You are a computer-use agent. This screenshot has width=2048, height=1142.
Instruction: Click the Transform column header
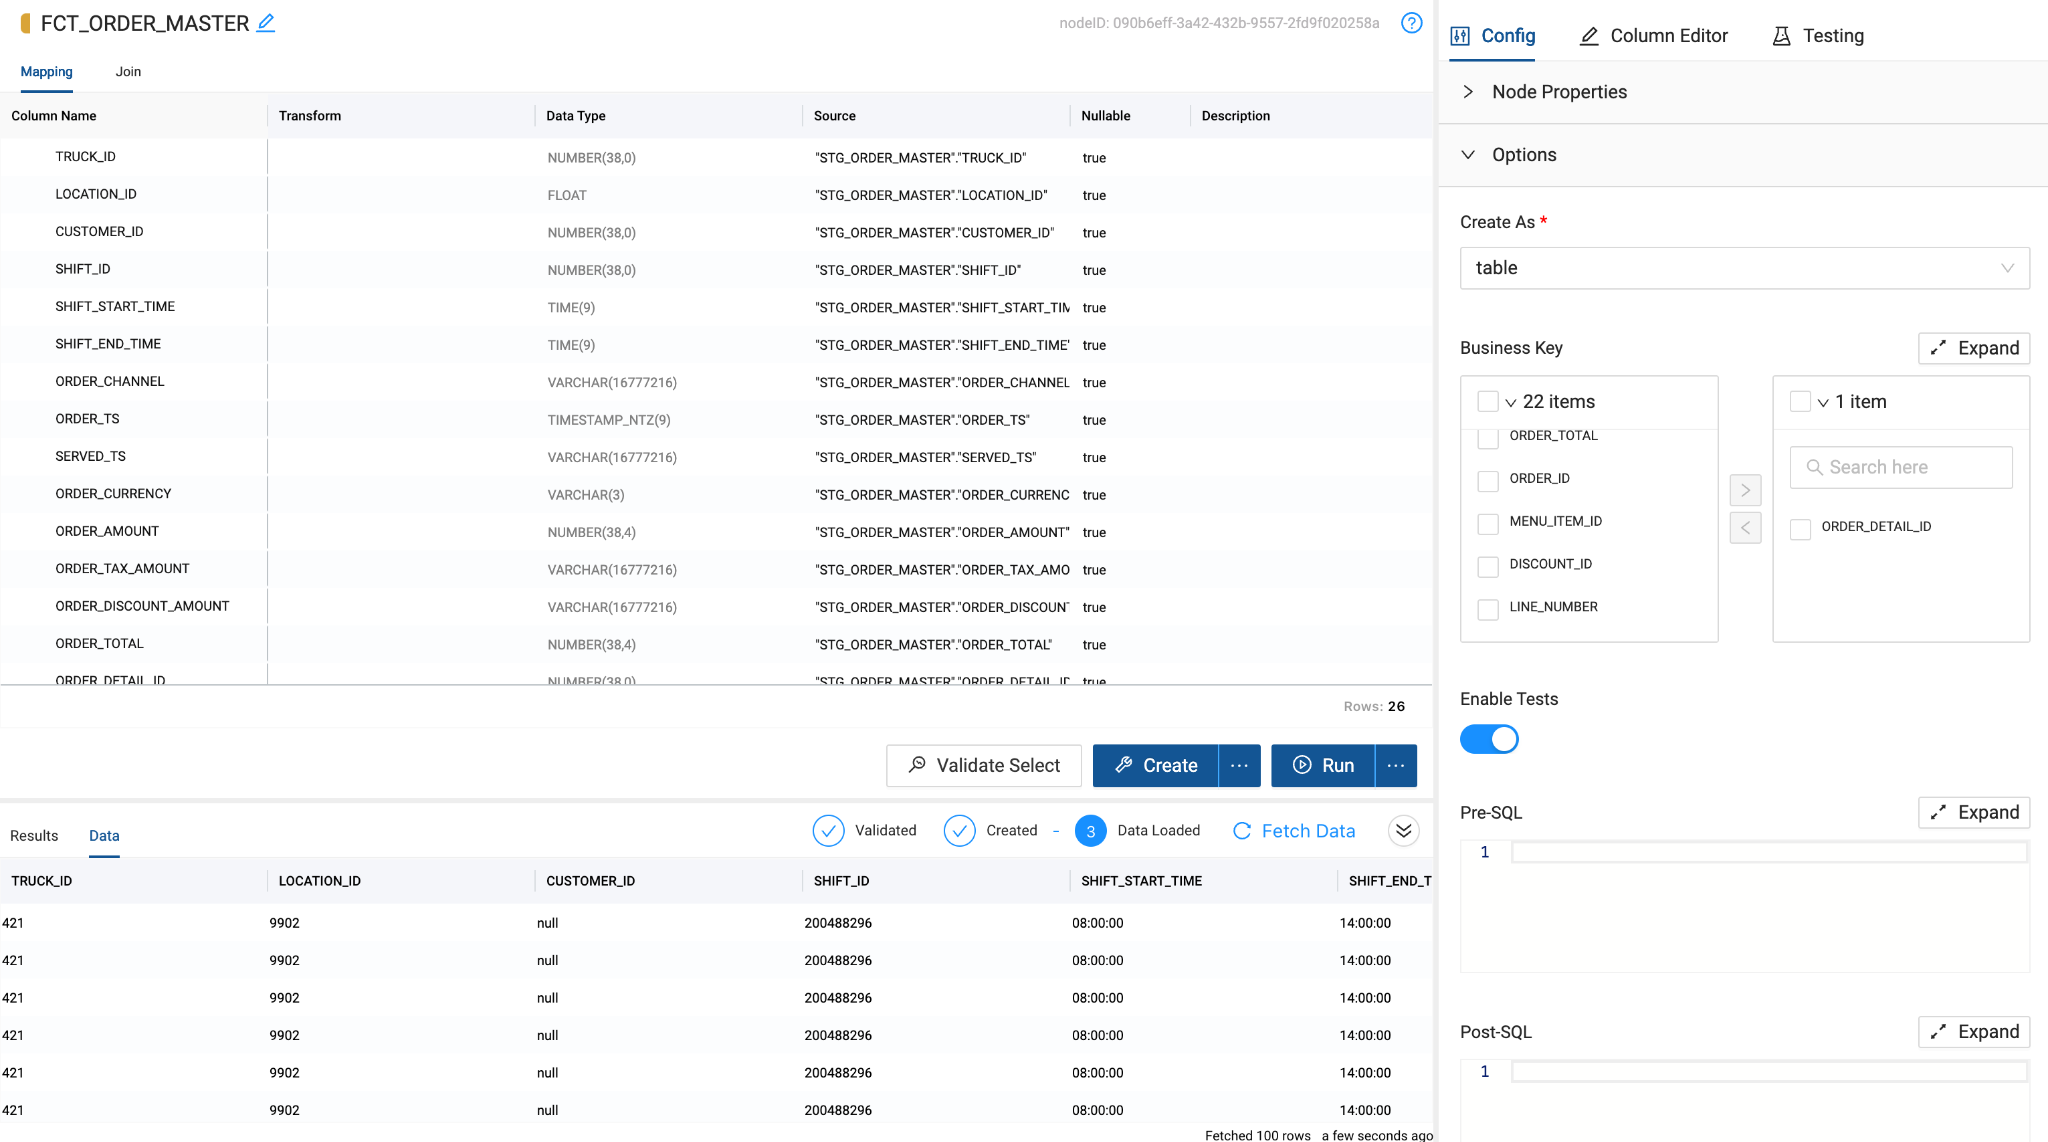pyautogui.click(x=310, y=116)
